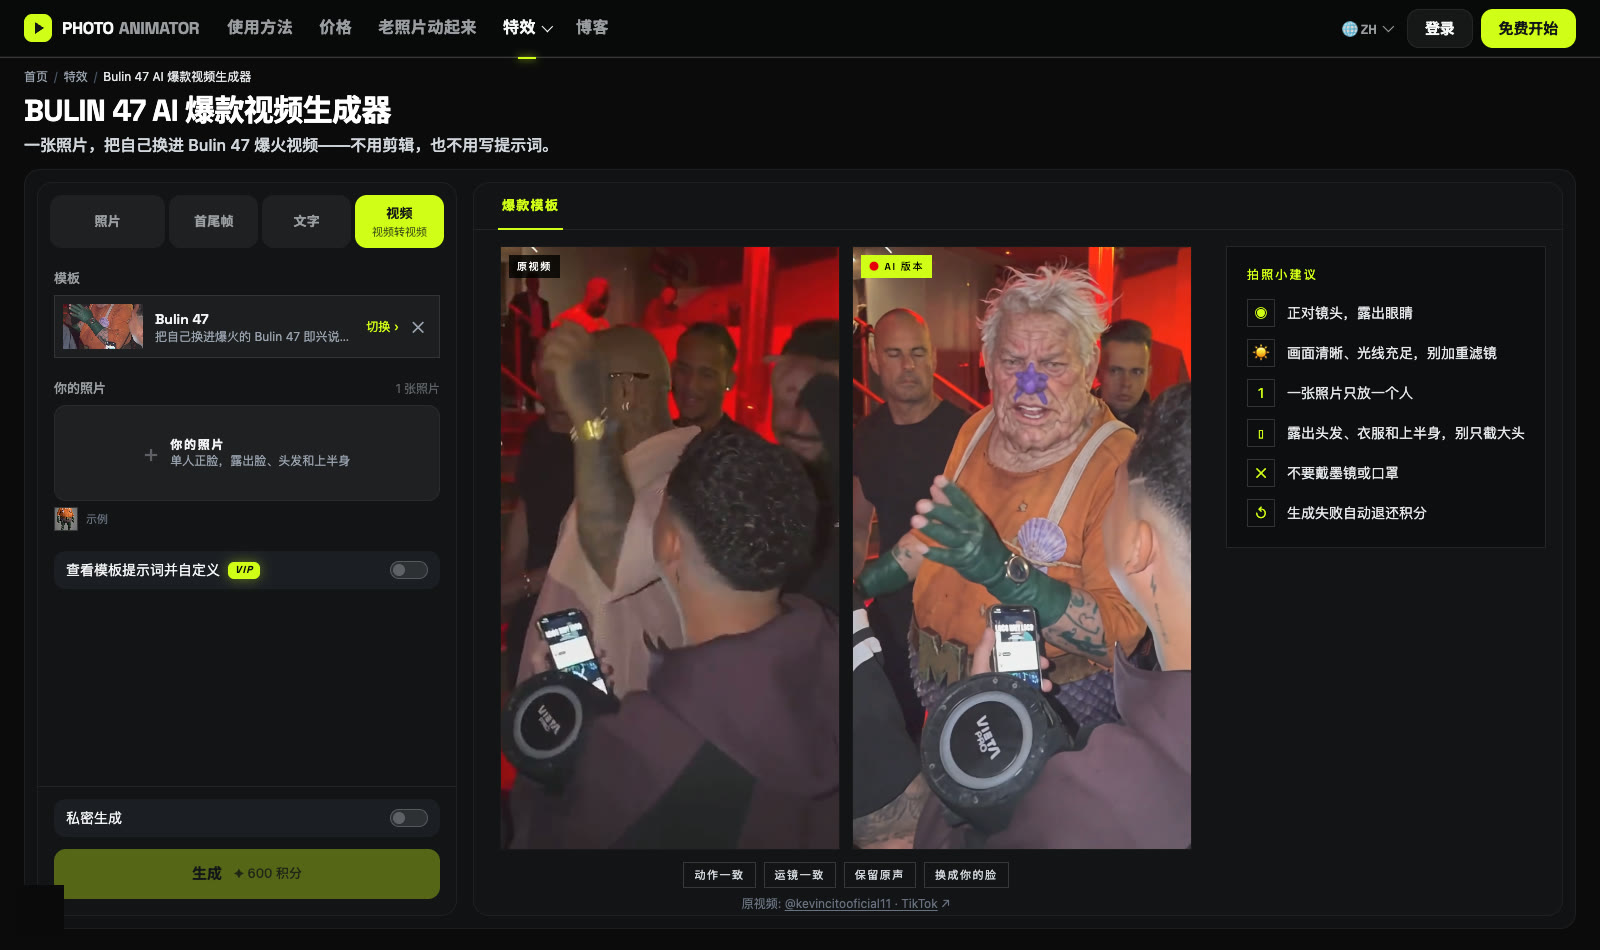Select the 照片 mode tab

(107, 221)
